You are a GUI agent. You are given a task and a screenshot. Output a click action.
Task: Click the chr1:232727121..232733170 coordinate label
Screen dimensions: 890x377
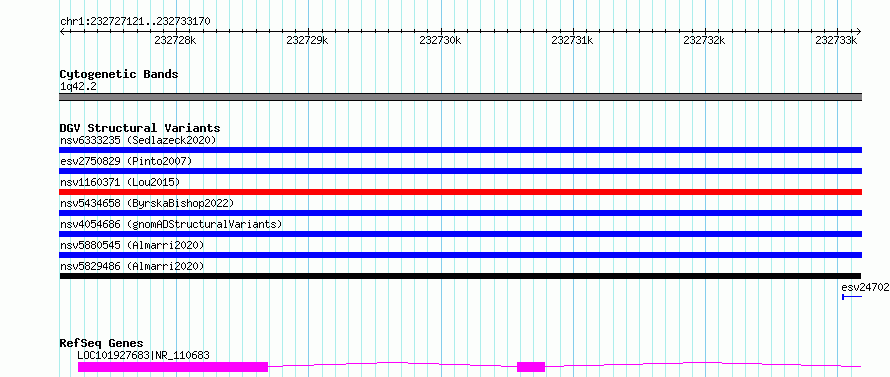click(135, 22)
